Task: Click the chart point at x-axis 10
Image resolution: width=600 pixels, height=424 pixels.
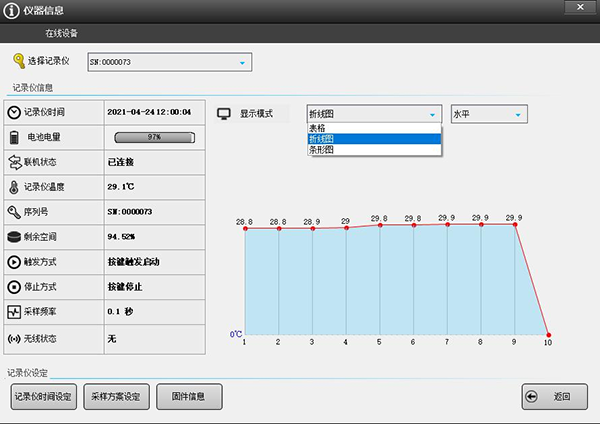Action: pyautogui.click(x=548, y=335)
